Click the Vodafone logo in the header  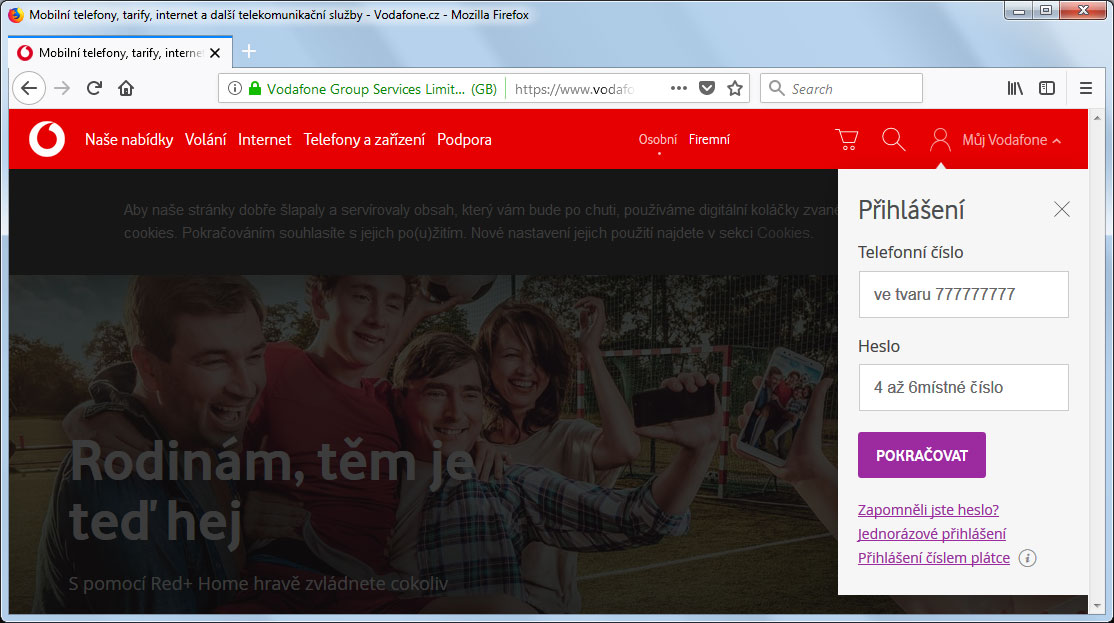click(x=47, y=139)
